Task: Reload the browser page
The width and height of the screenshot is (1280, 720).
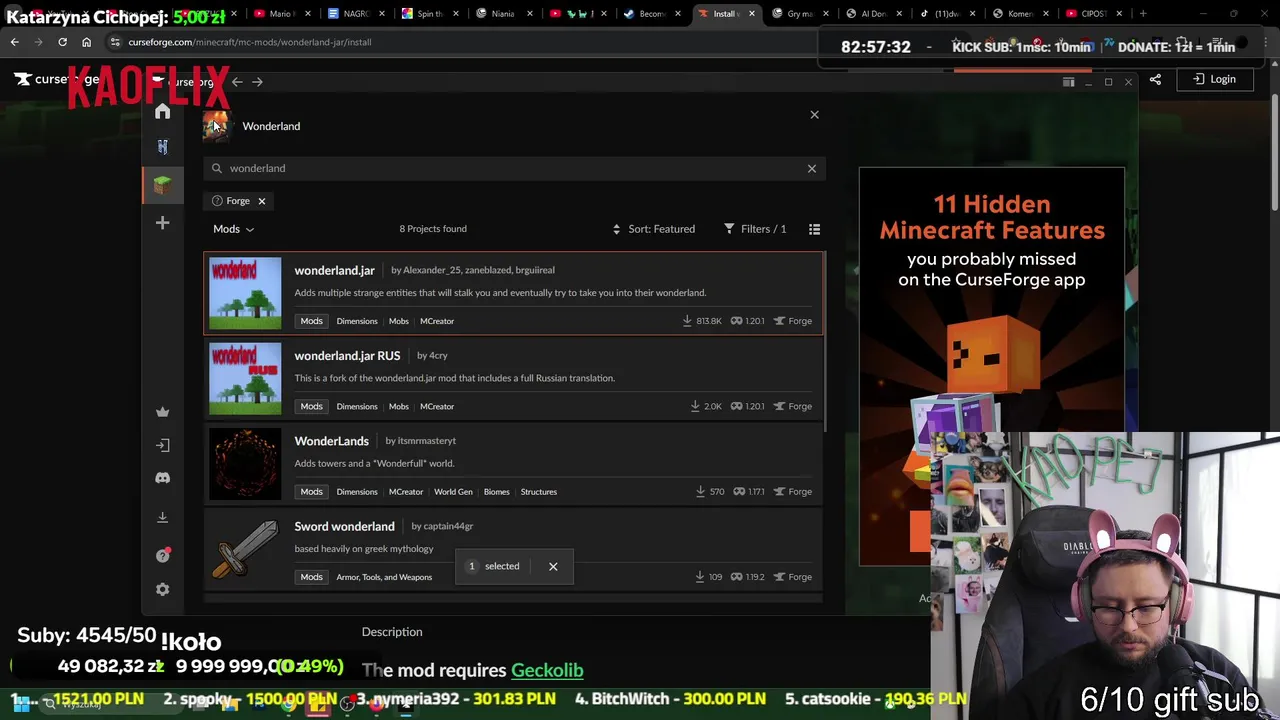Action: pyautogui.click(x=62, y=42)
